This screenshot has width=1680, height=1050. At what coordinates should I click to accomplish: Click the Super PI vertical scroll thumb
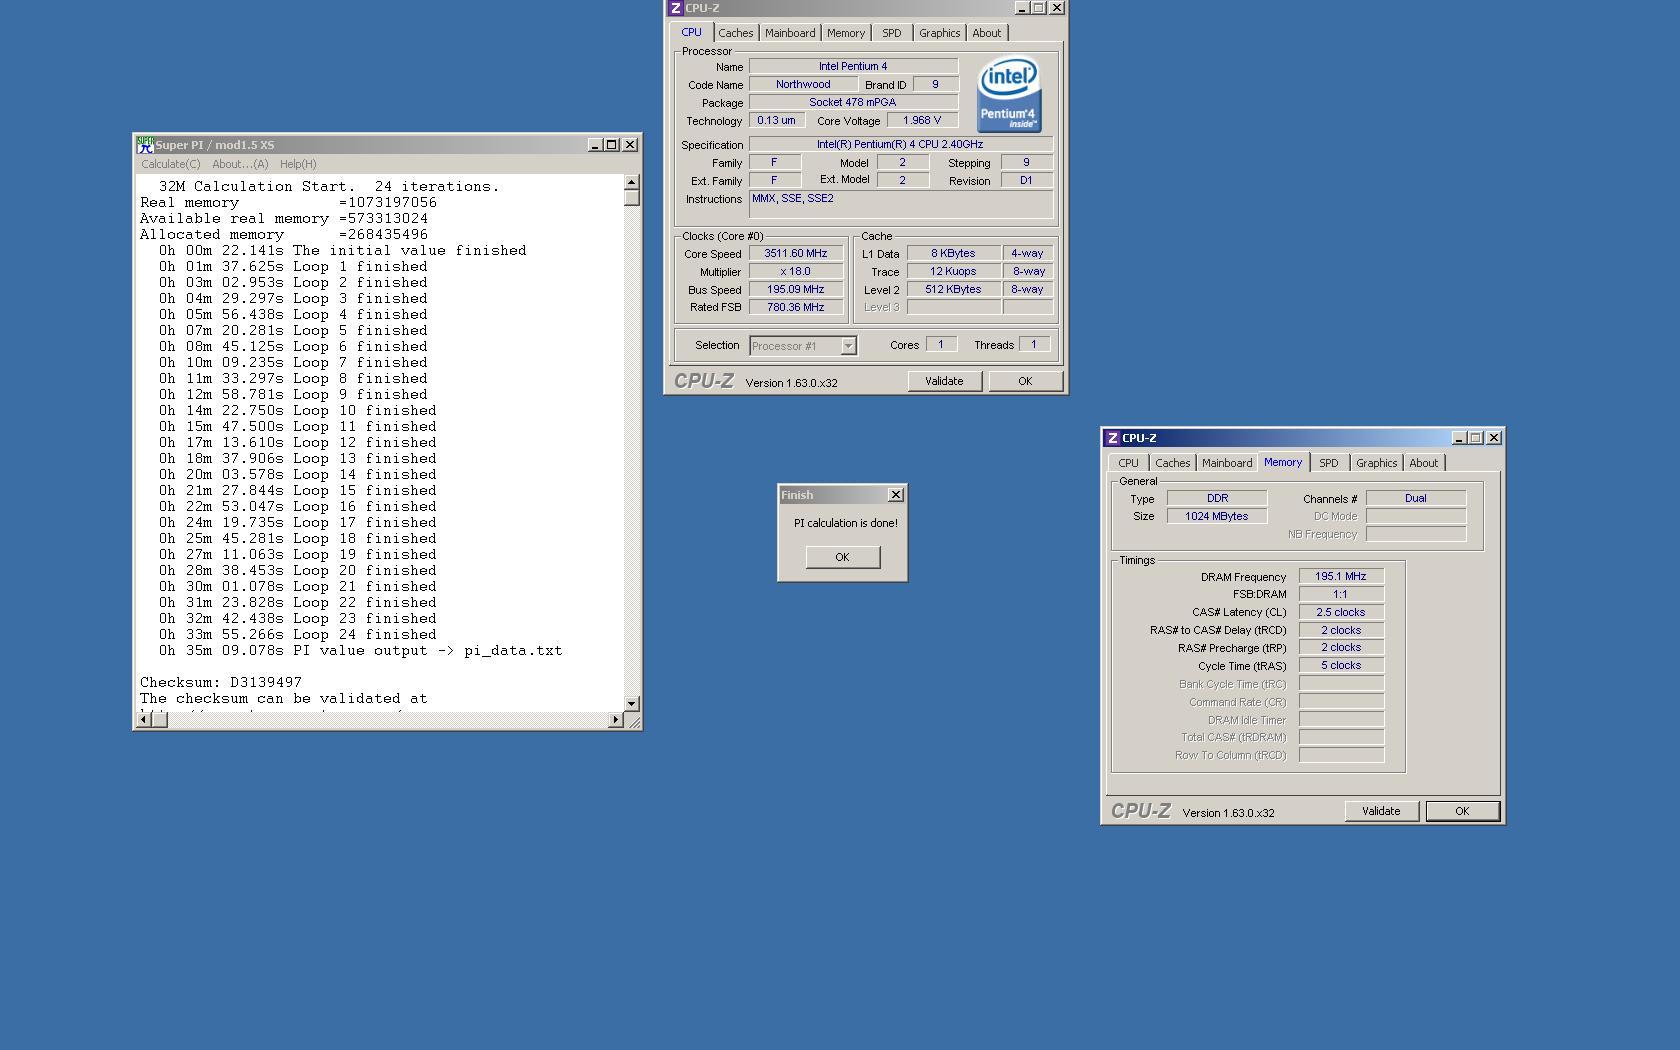pyautogui.click(x=631, y=198)
